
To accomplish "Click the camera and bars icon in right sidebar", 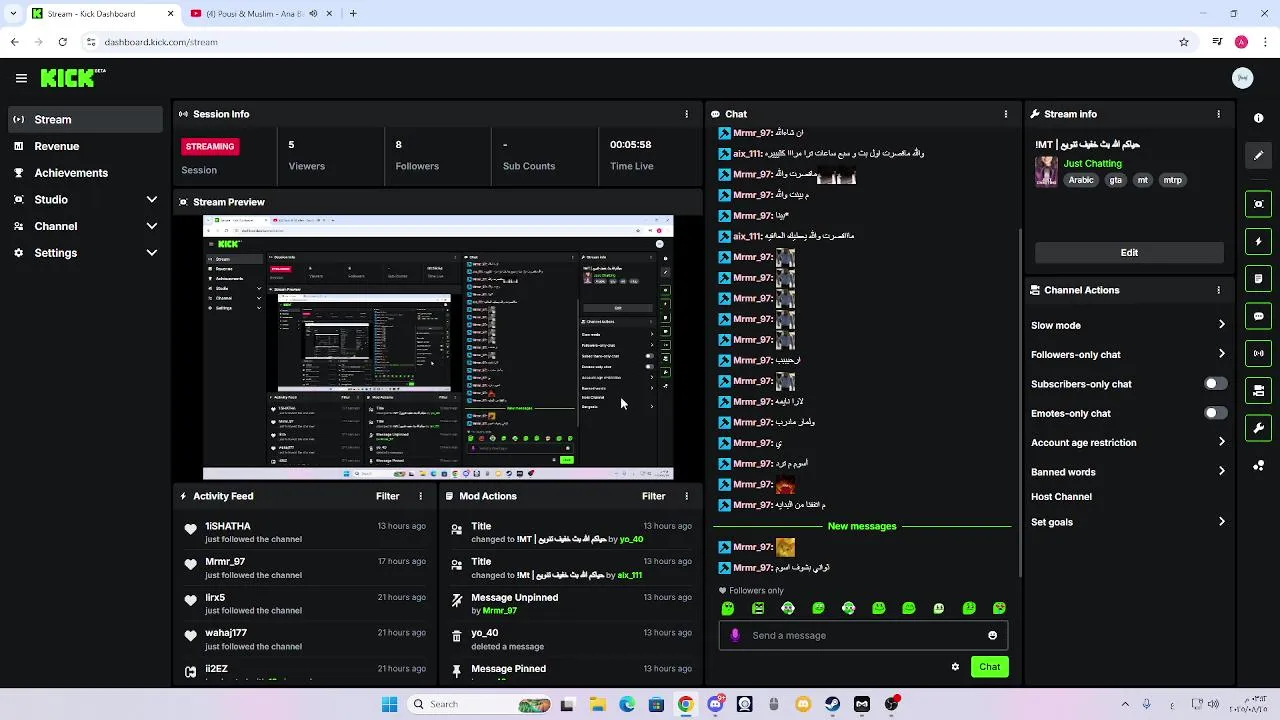I will [1258, 390].
